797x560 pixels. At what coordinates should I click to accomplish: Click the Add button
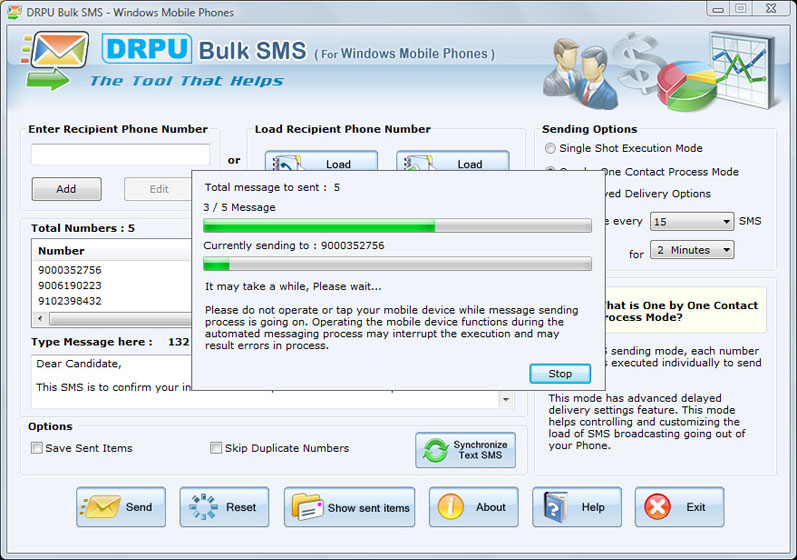point(66,189)
